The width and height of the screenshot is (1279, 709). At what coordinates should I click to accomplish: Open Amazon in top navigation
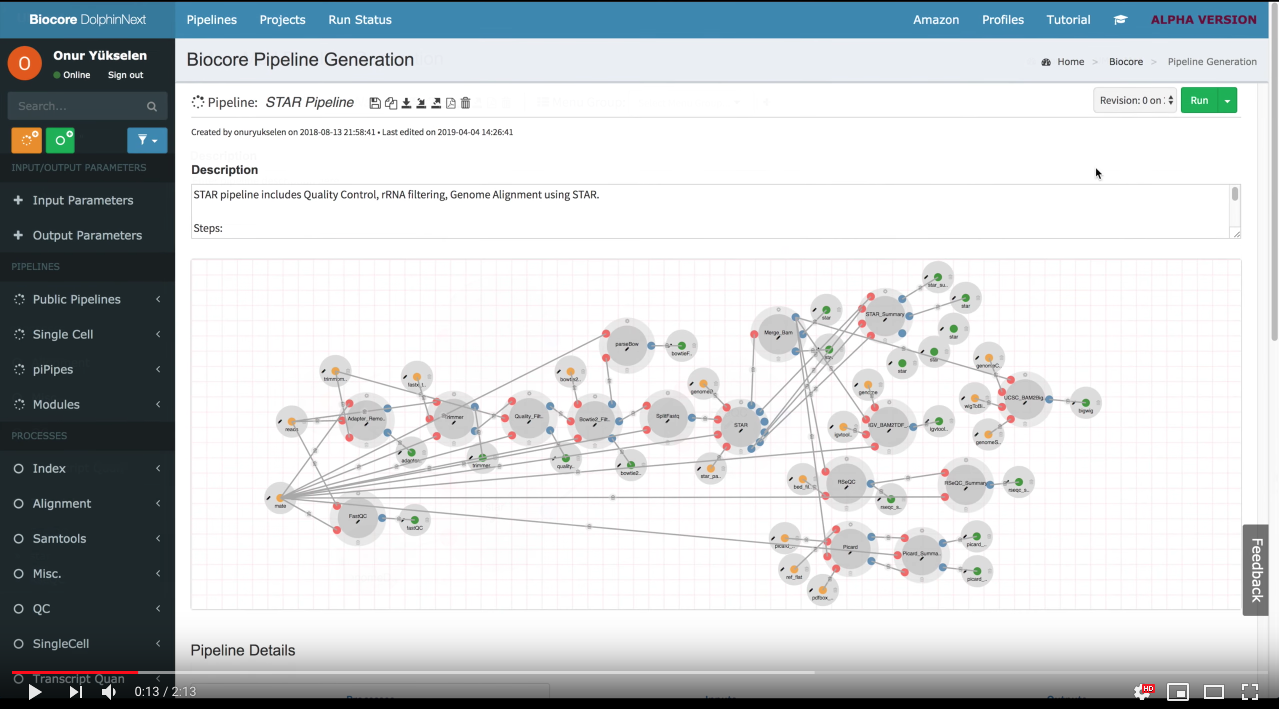point(936,20)
